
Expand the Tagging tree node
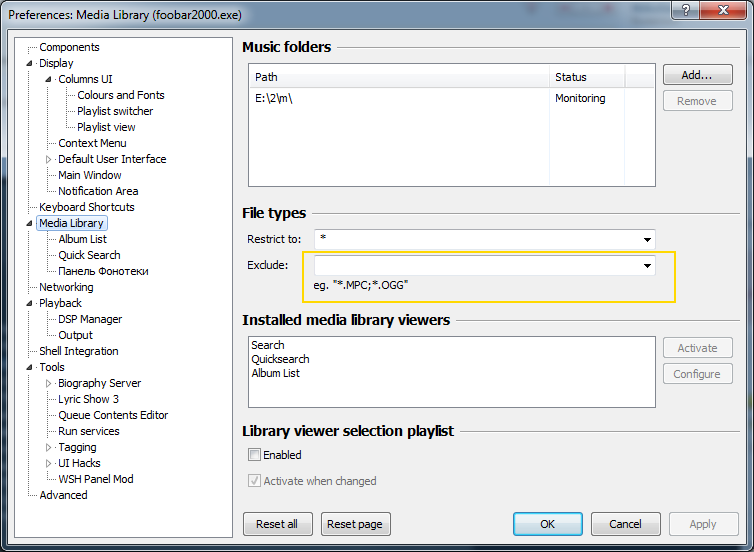(49, 447)
